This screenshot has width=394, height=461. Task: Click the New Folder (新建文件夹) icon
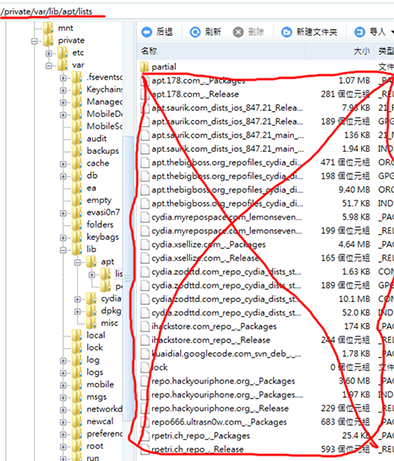pos(286,32)
